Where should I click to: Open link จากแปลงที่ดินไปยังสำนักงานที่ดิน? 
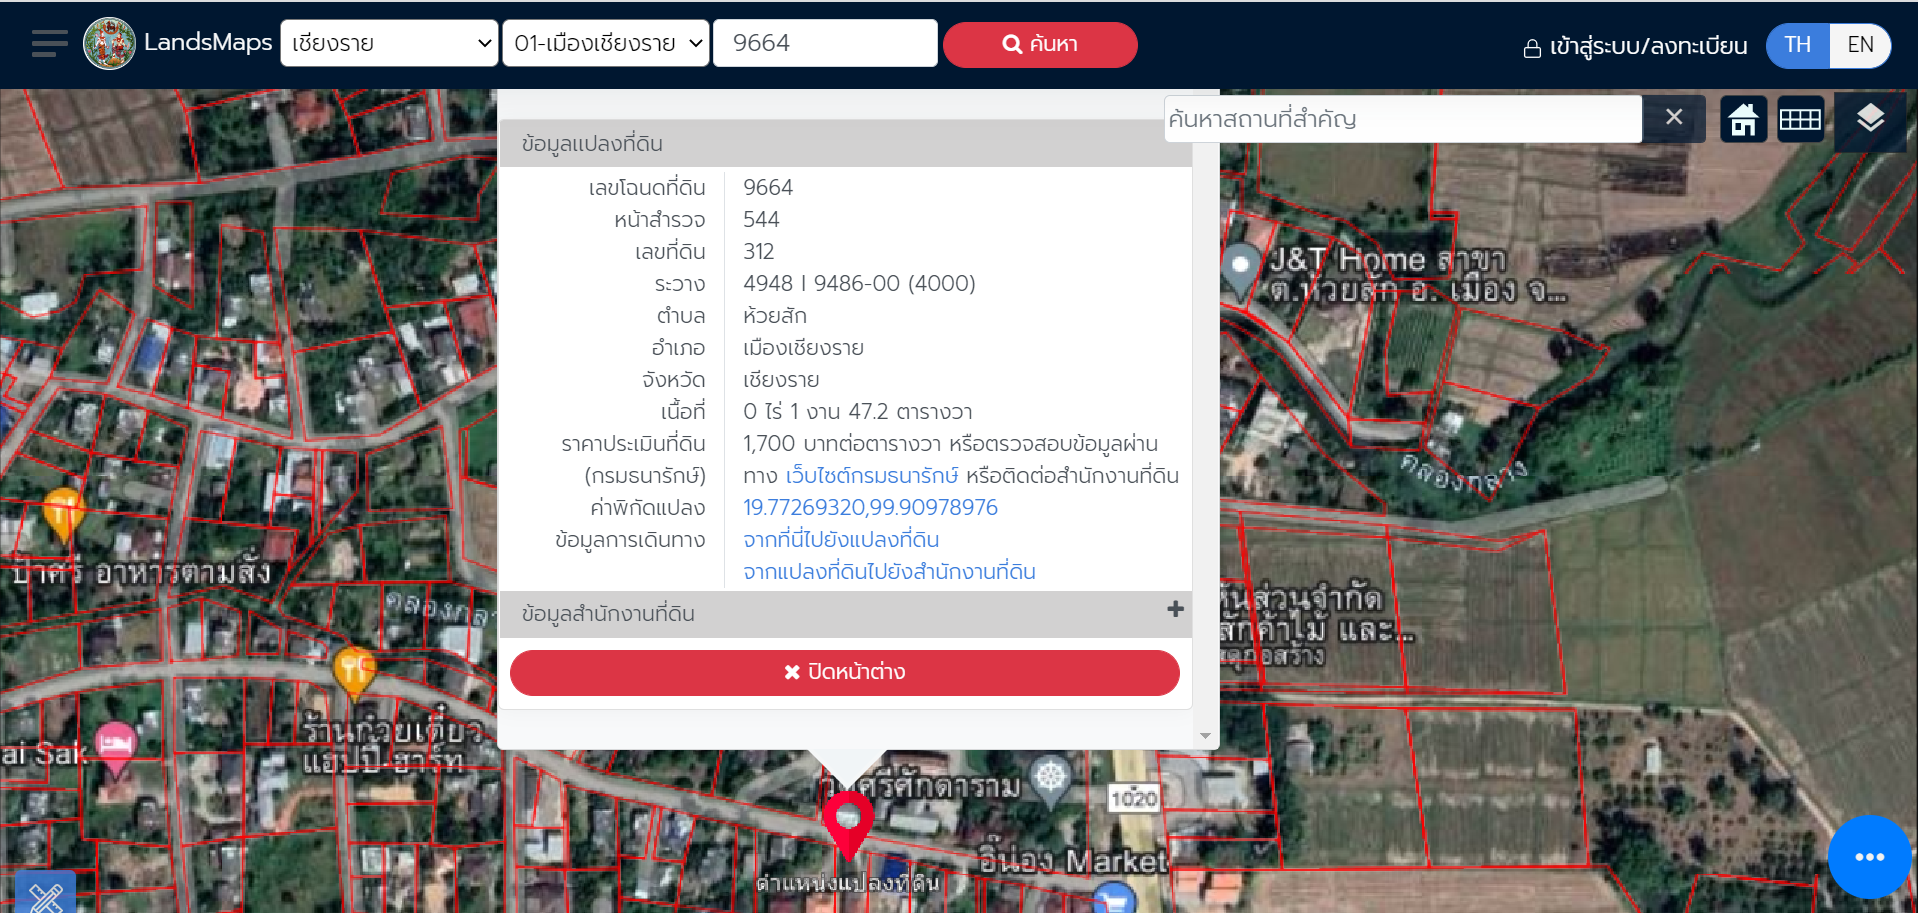click(889, 571)
